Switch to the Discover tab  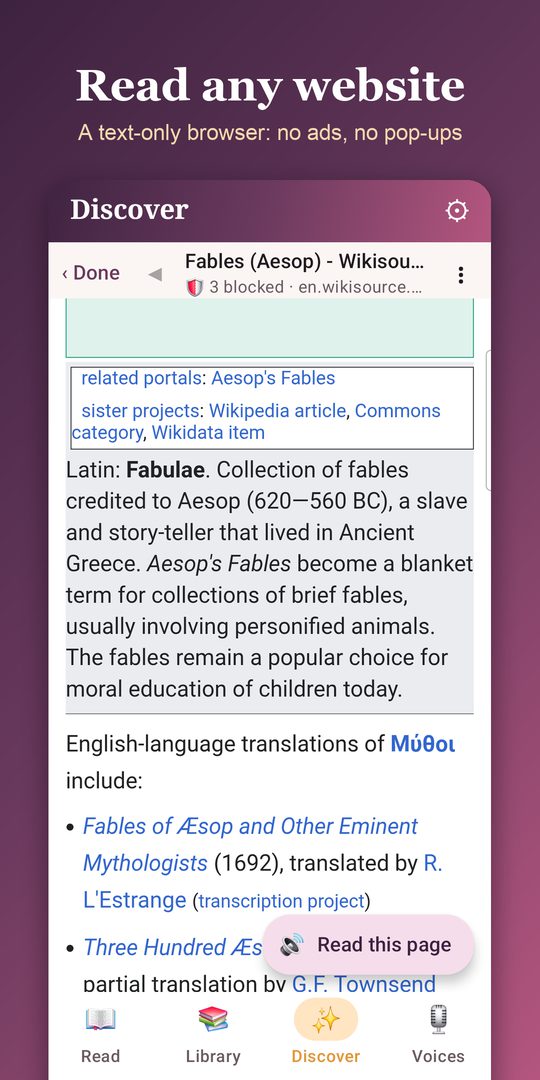(x=326, y=1031)
